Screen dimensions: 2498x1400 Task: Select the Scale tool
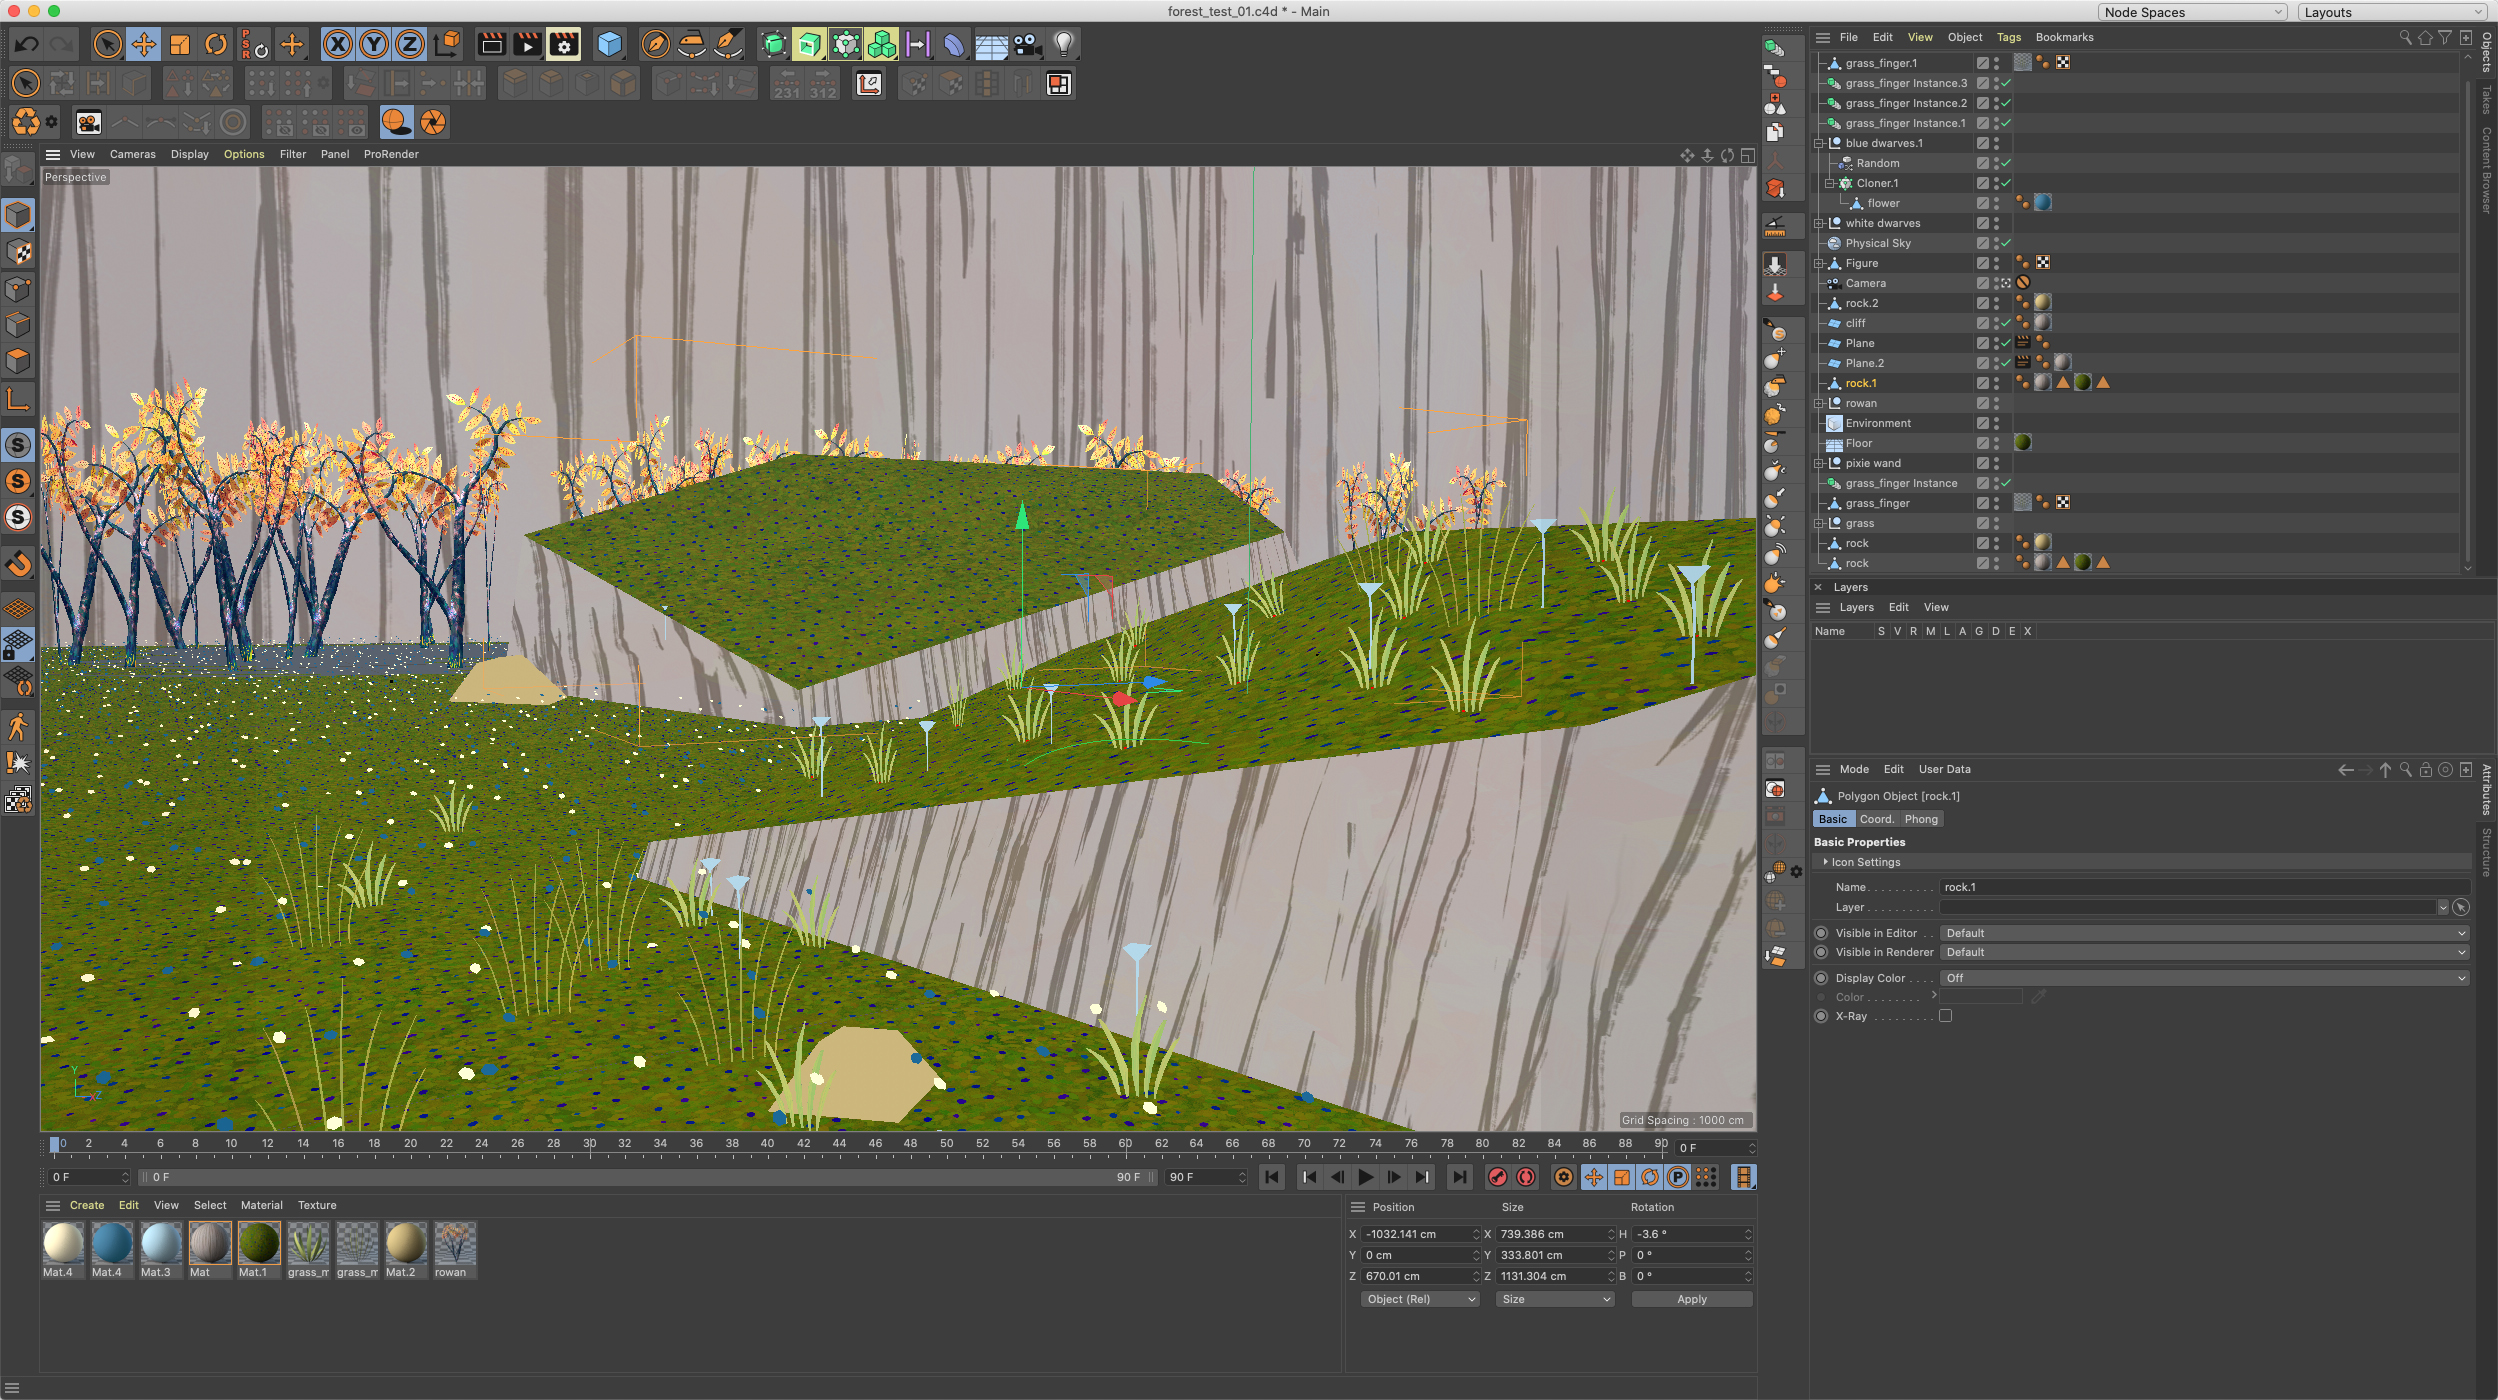click(x=180, y=45)
